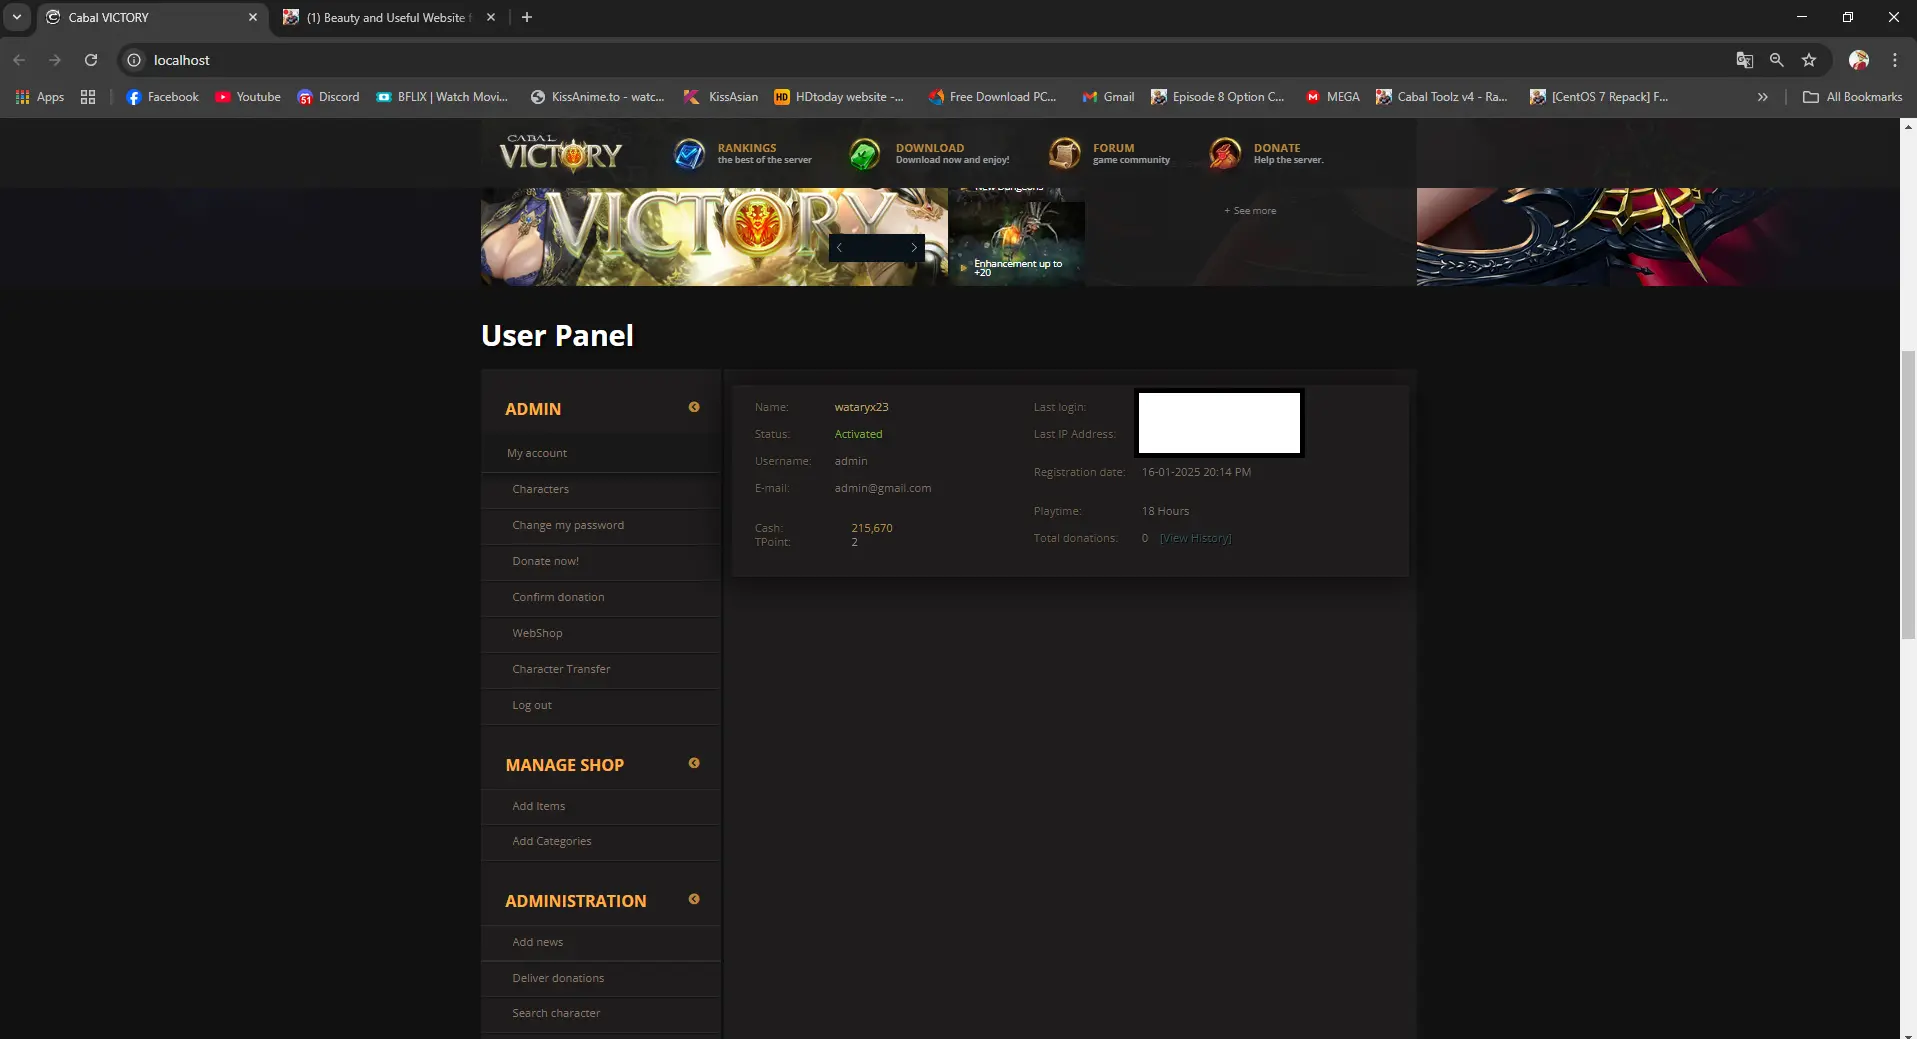This screenshot has height=1039, width=1917.
Task: Open Add Categories under Manage Shop
Action: 552,841
